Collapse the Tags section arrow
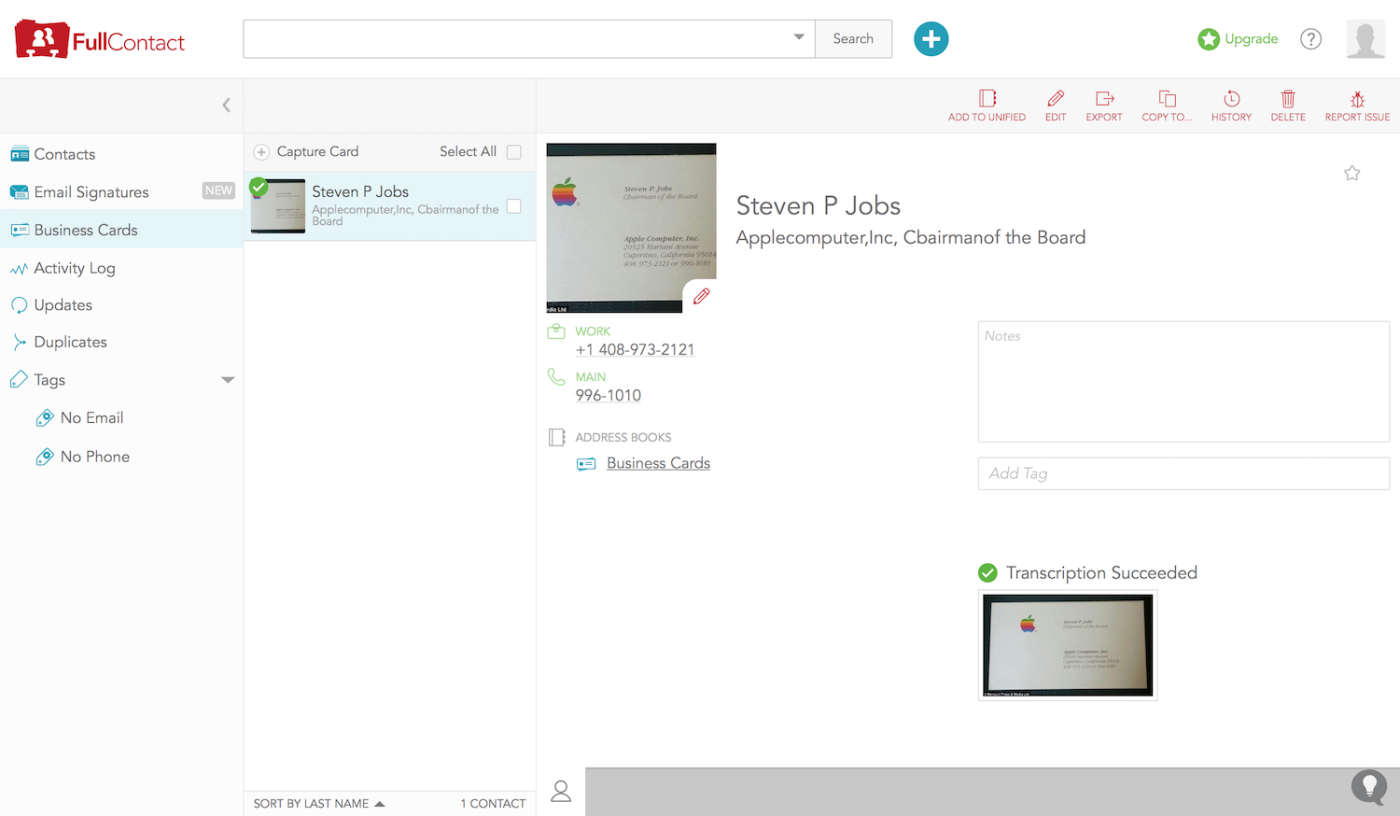This screenshot has height=816, width=1400. pyautogui.click(x=228, y=380)
